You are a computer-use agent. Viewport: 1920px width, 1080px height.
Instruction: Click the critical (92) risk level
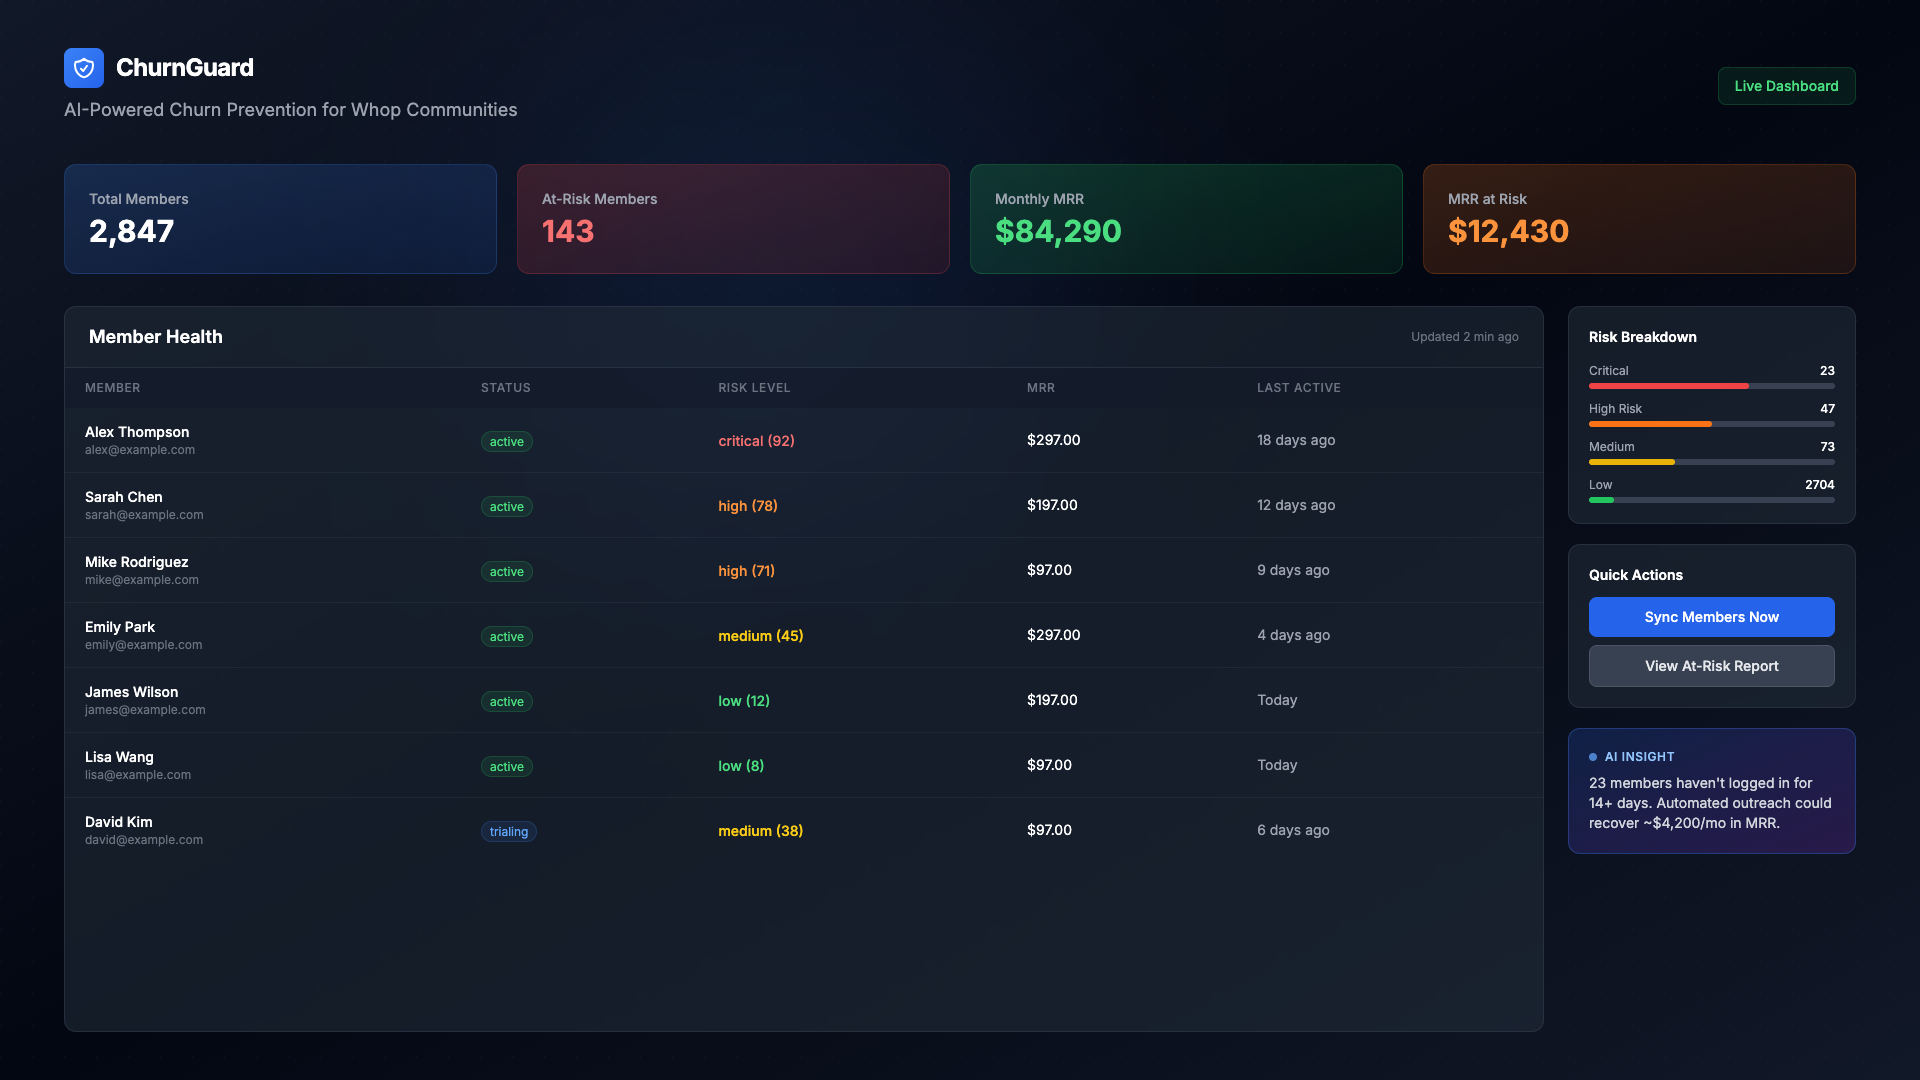[756, 441]
